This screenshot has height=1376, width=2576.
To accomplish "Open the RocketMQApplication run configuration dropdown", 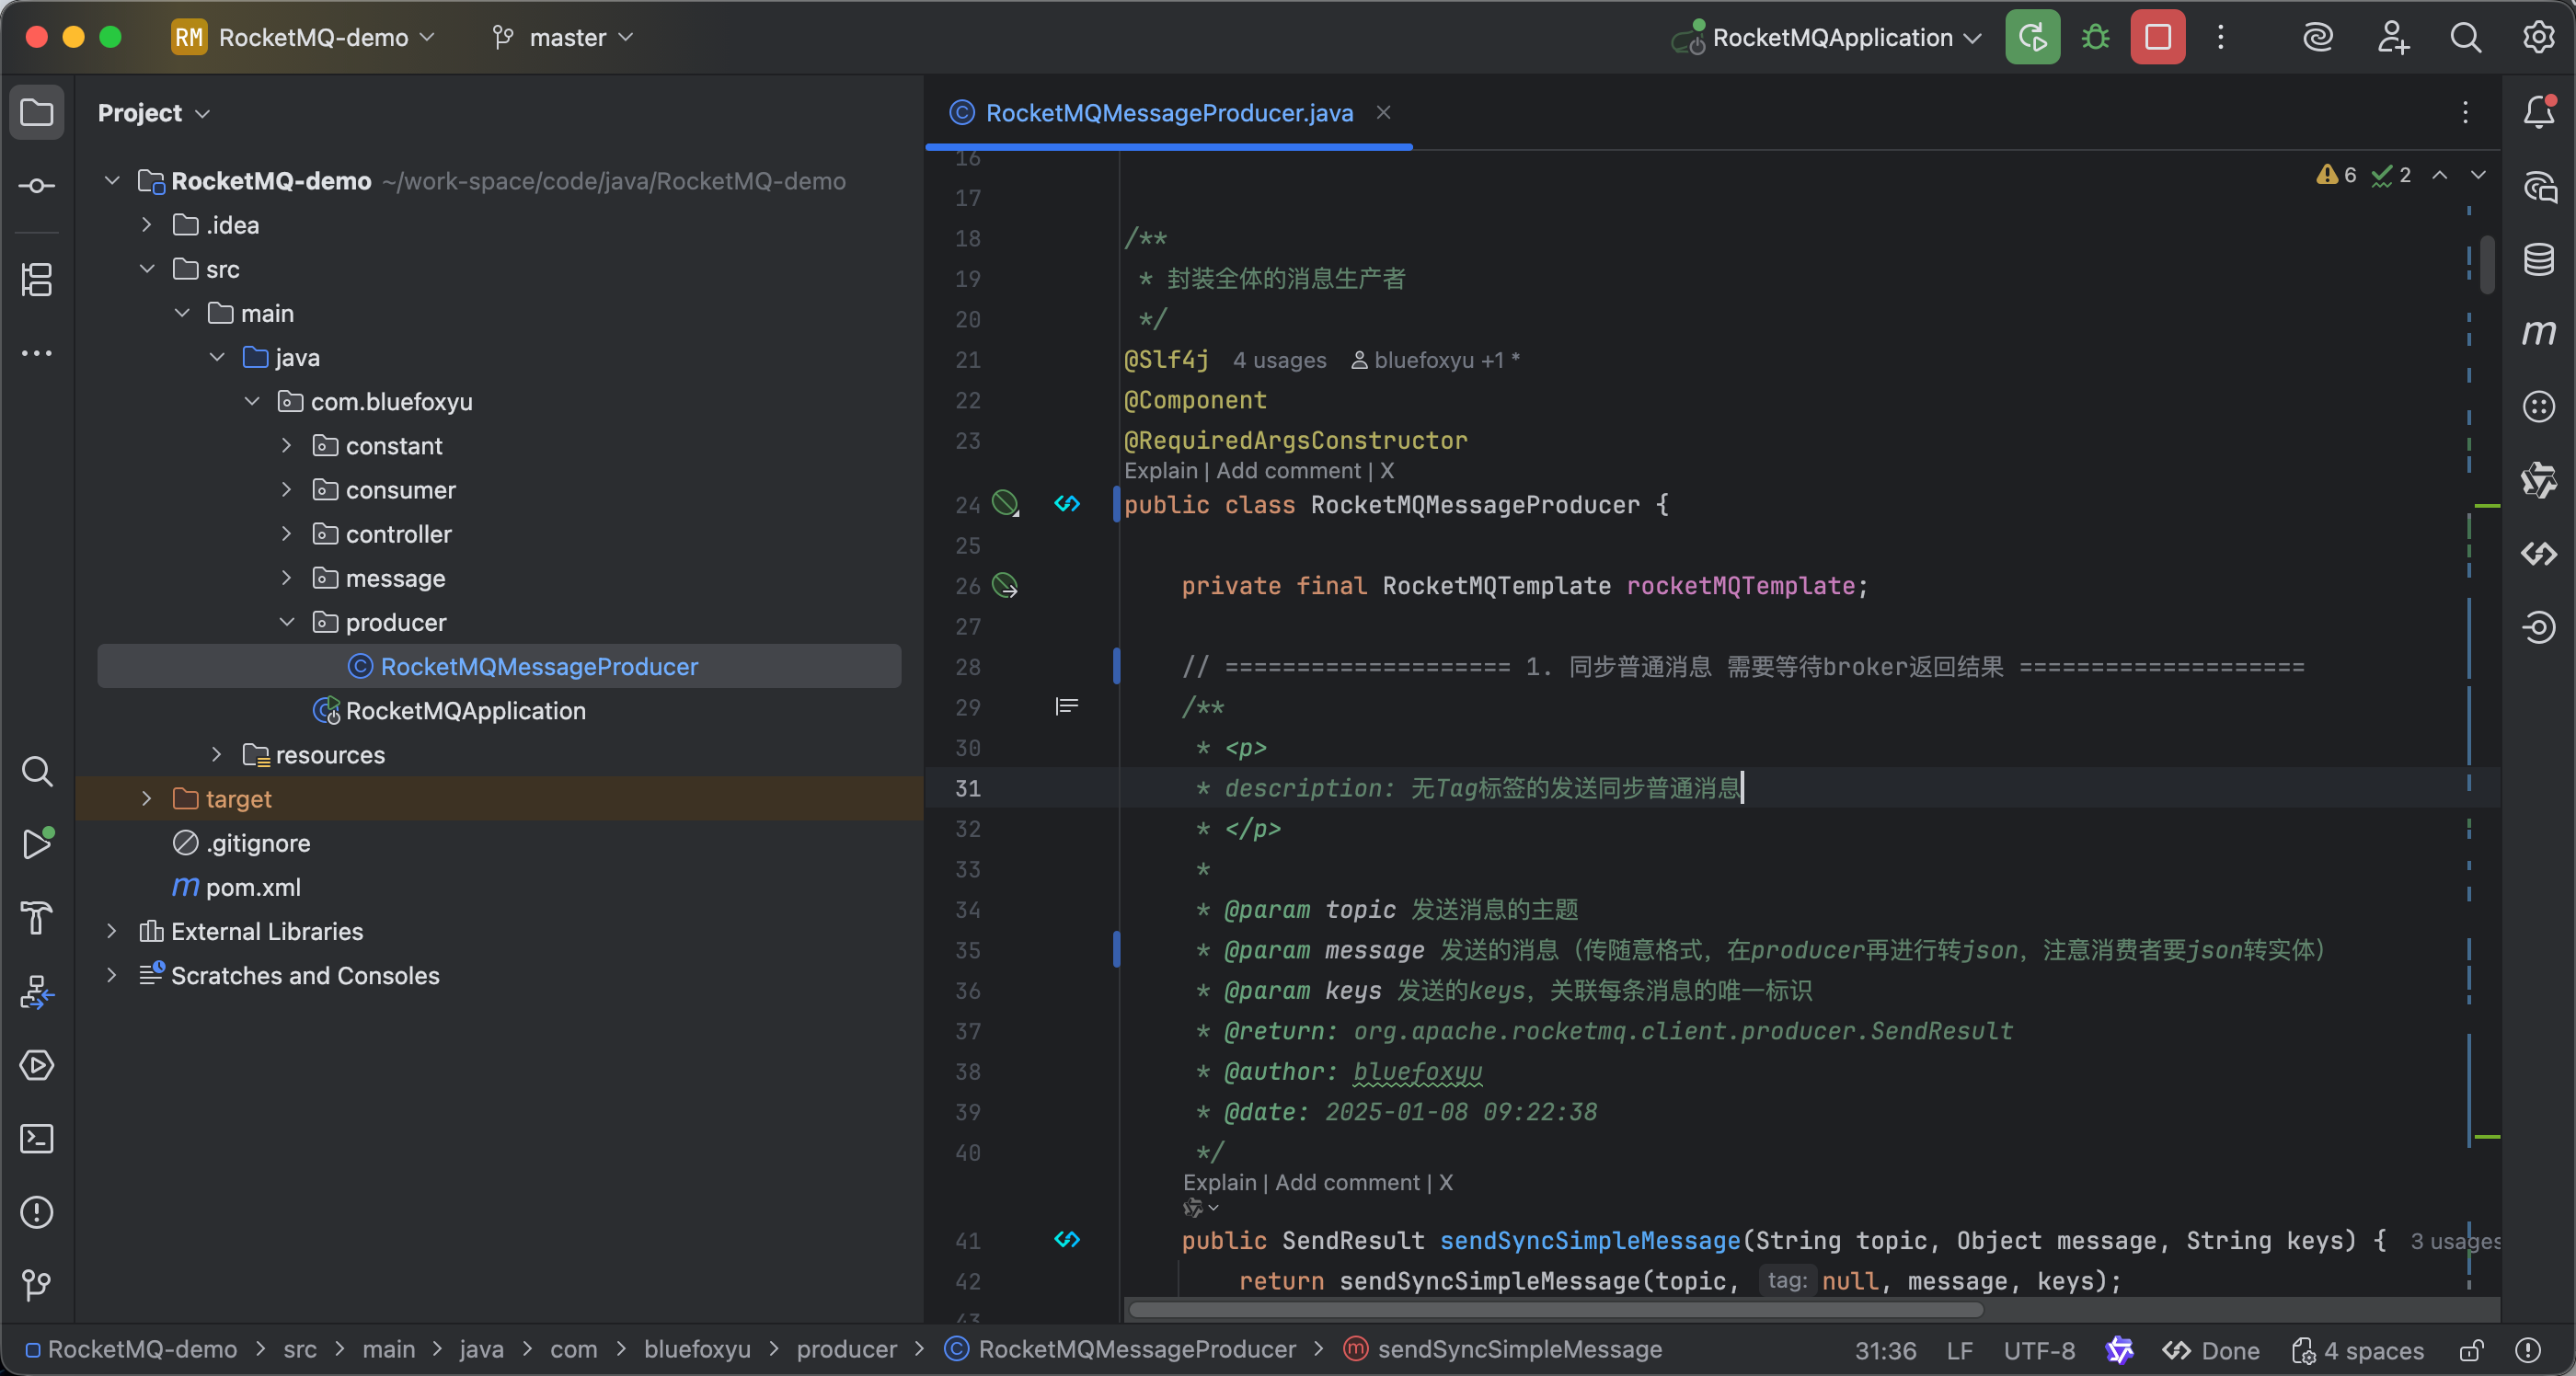I will click(1830, 38).
